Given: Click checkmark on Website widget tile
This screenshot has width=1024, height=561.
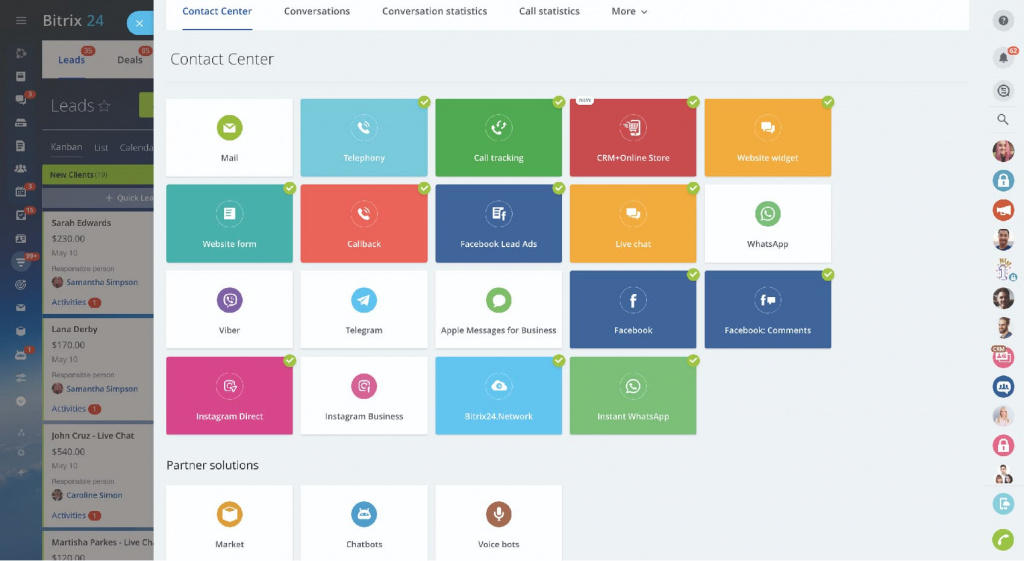Looking at the screenshot, I should [828, 102].
